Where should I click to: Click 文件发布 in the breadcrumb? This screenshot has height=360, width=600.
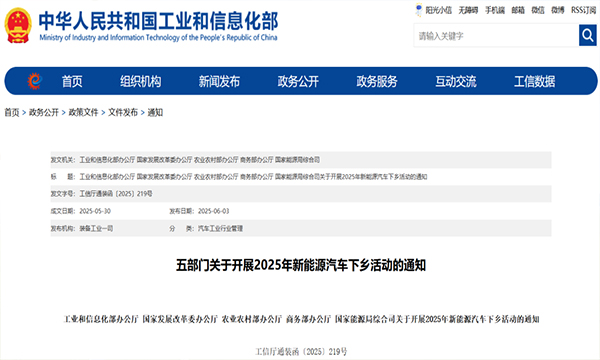(x=123, y=112)
